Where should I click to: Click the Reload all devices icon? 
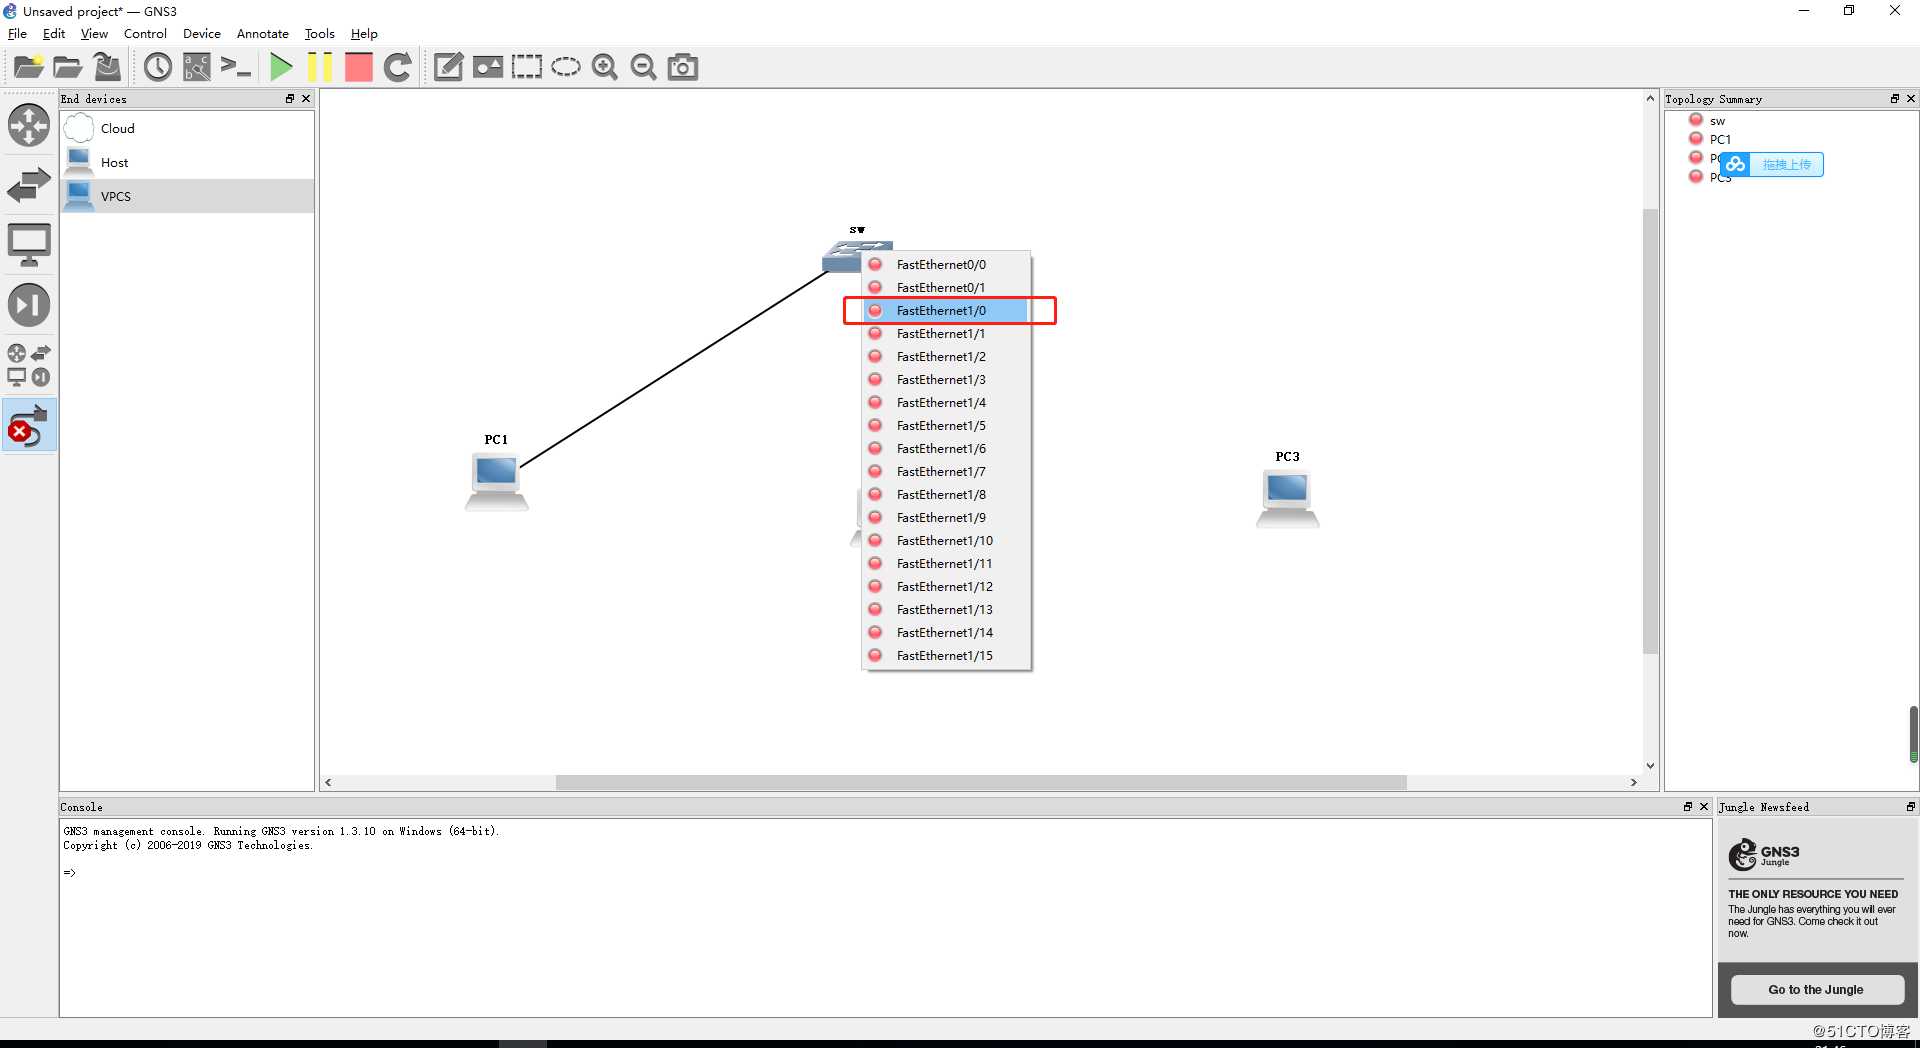pyautogui.click(x=398, y=67)
